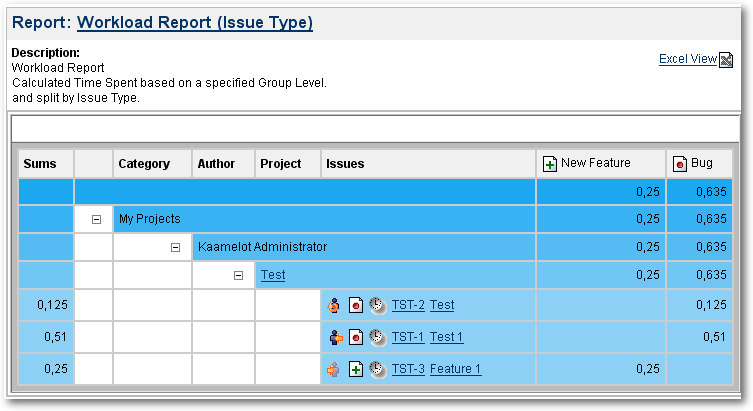Open the Feature 1 issue summary link

click(455, 369)
